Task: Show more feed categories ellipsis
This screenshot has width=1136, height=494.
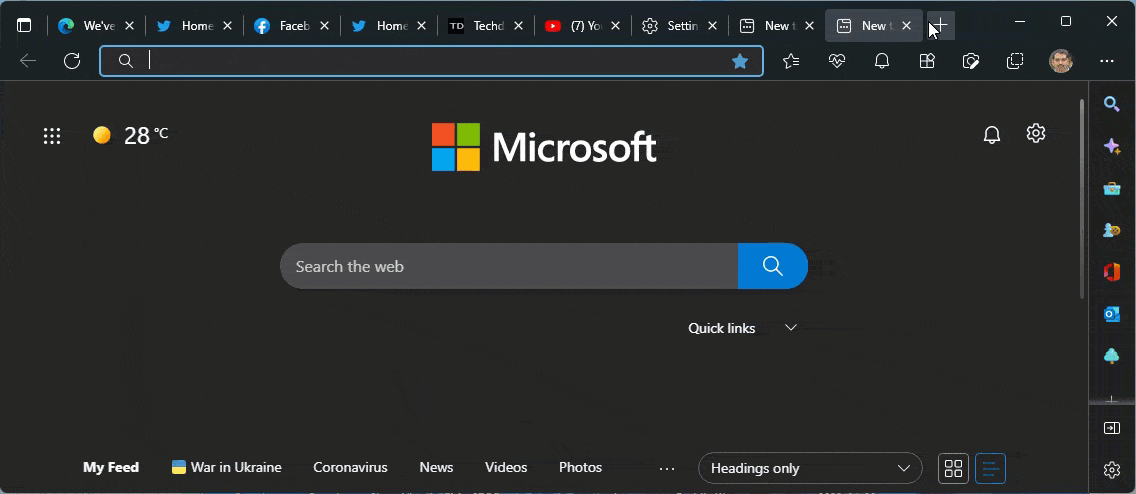Action: point(667,469)
